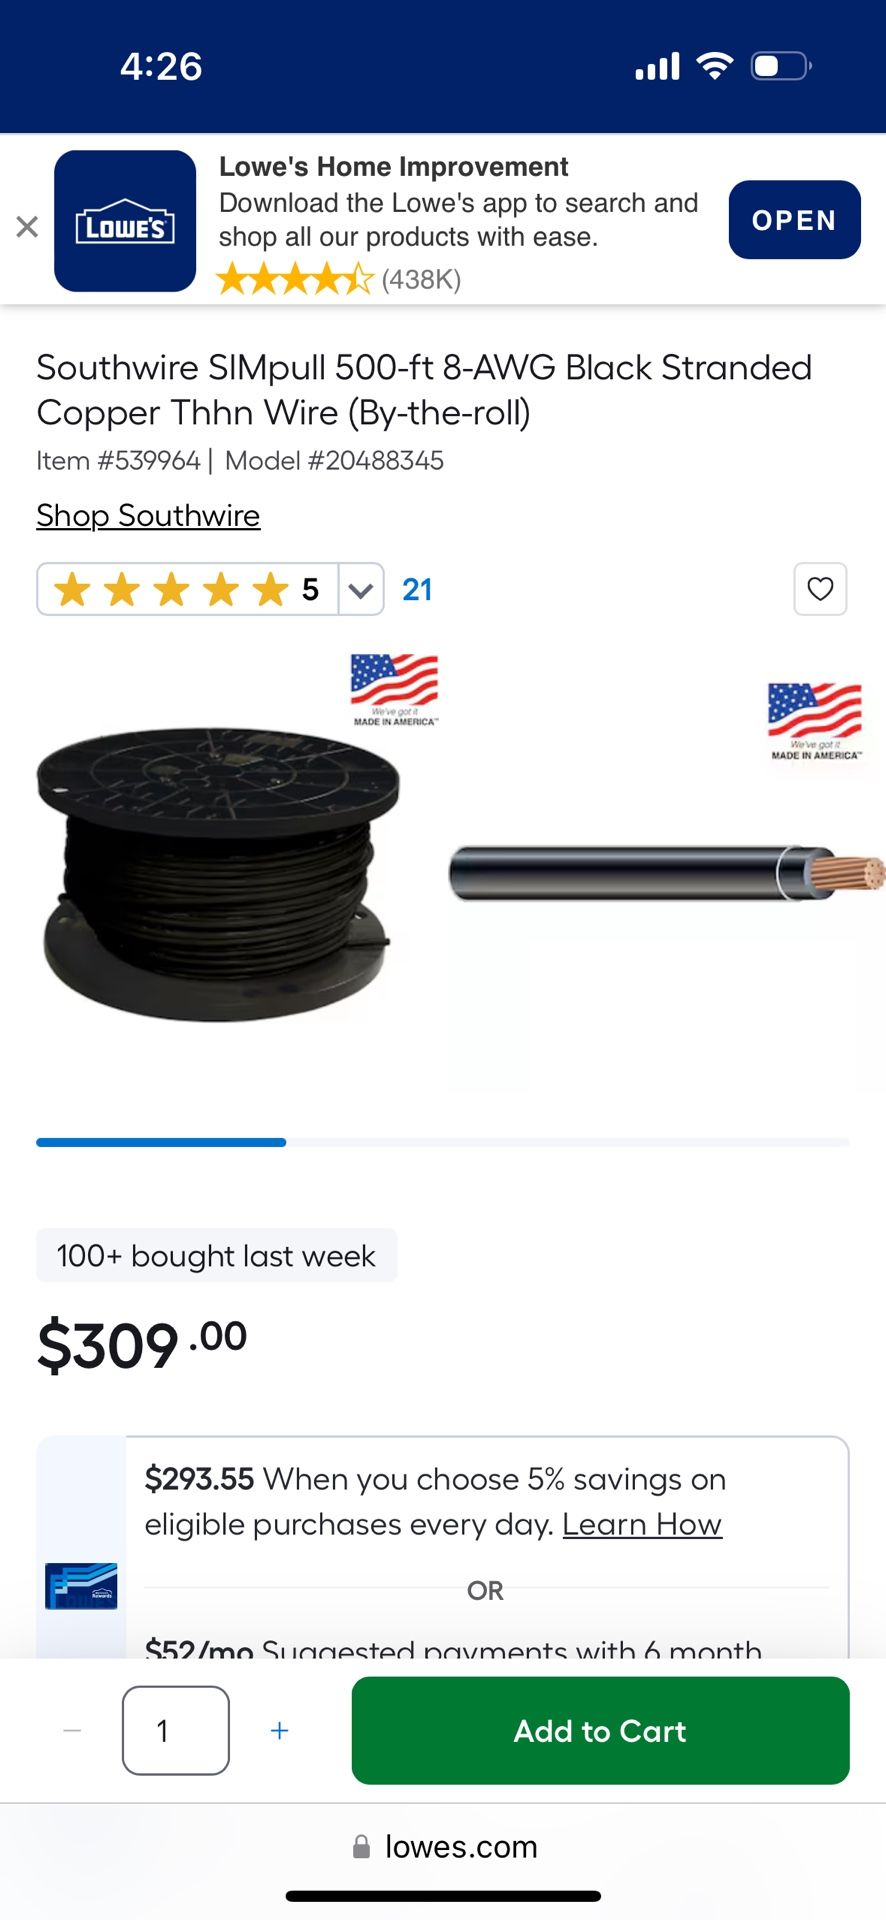
Task: View the stranded copper wire close-up image
Action: [667, 872]
